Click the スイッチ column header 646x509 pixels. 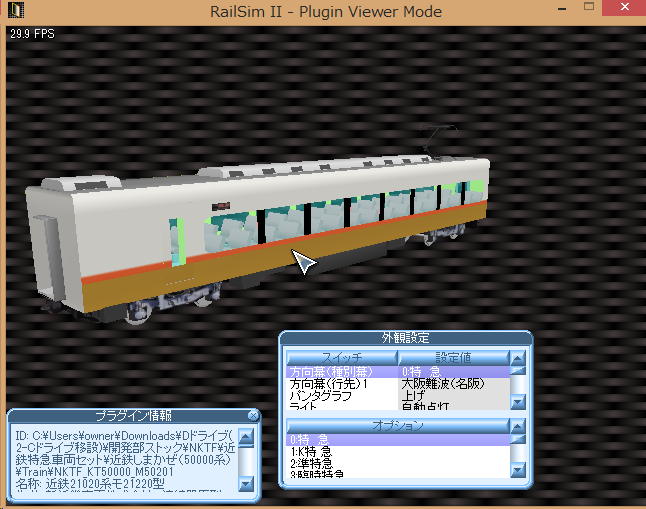click(342, 357)
